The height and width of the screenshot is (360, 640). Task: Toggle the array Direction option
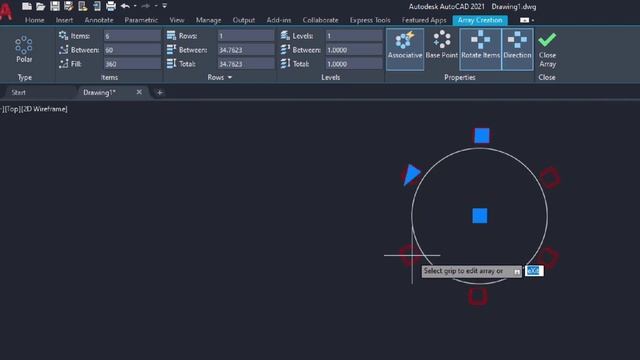click(x=517, y=49)
